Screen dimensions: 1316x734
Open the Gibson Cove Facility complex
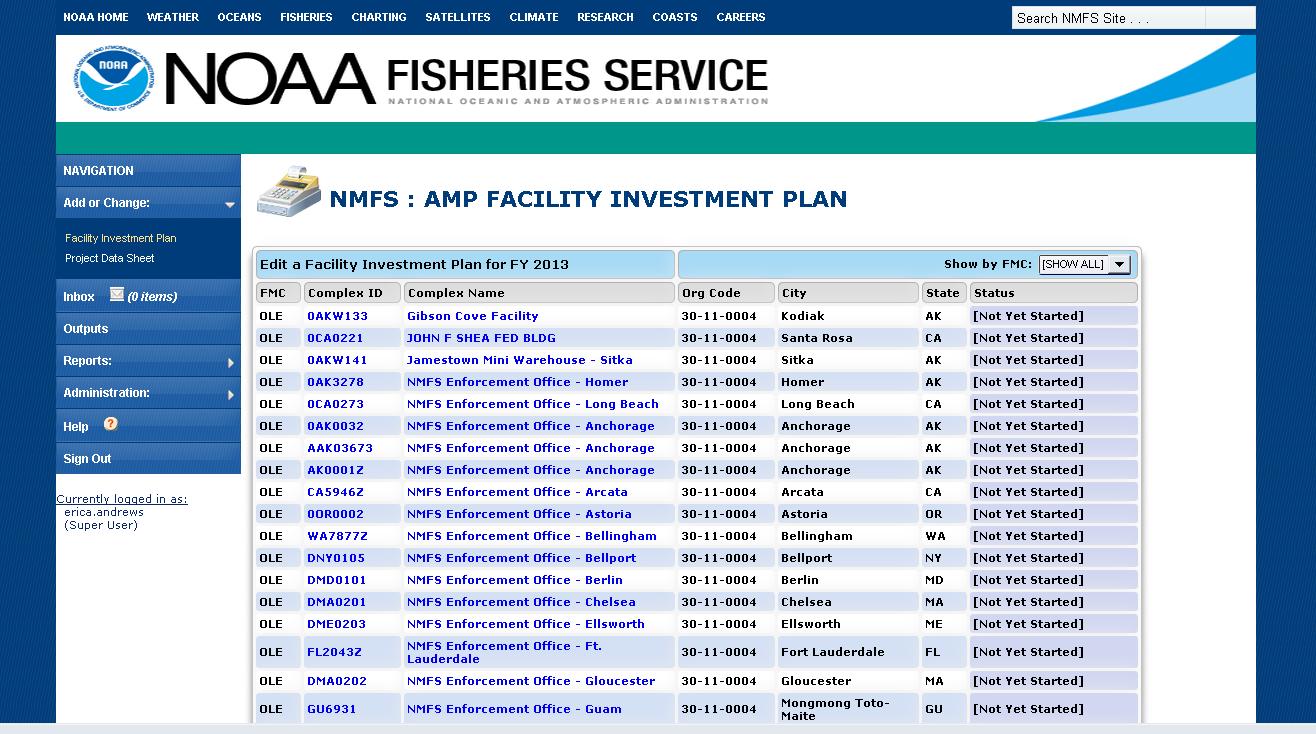(472, 316)
